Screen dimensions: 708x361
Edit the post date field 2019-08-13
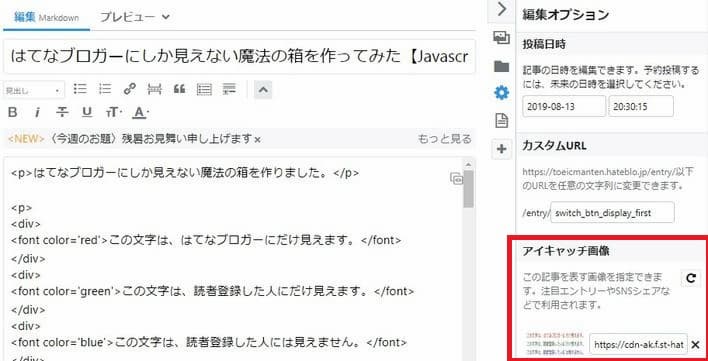coord(564,106)
